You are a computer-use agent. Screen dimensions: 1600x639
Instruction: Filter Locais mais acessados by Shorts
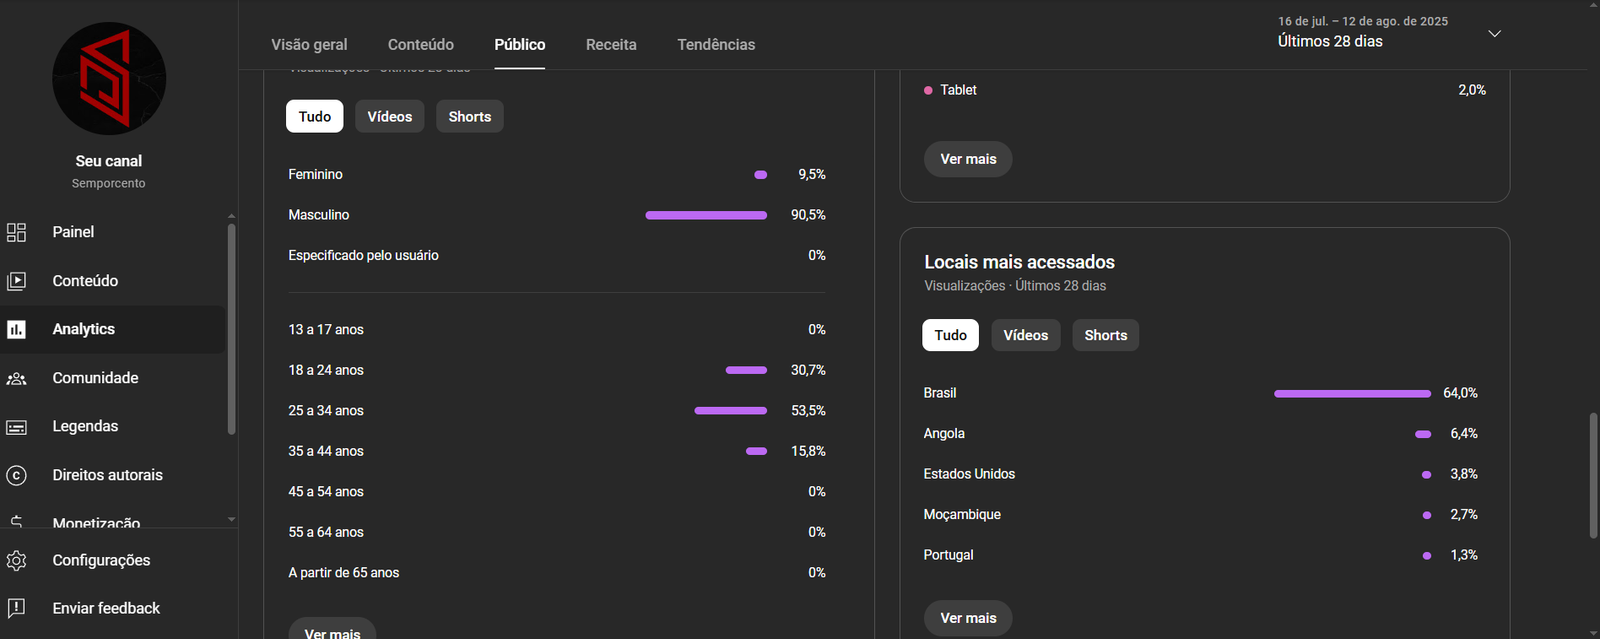coord(1105,335)
